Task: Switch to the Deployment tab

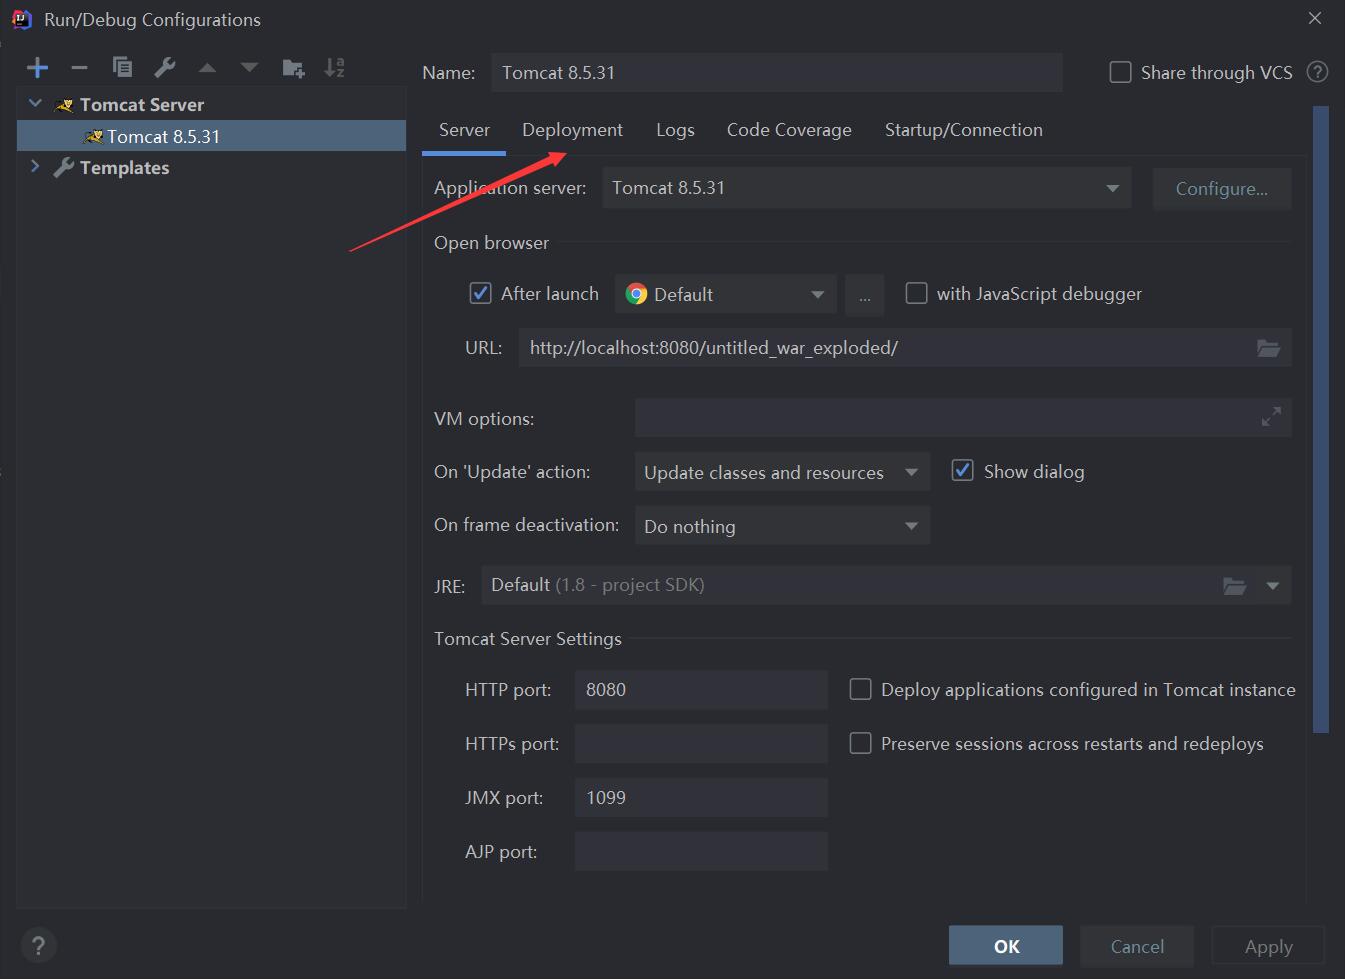Action: 572,130
